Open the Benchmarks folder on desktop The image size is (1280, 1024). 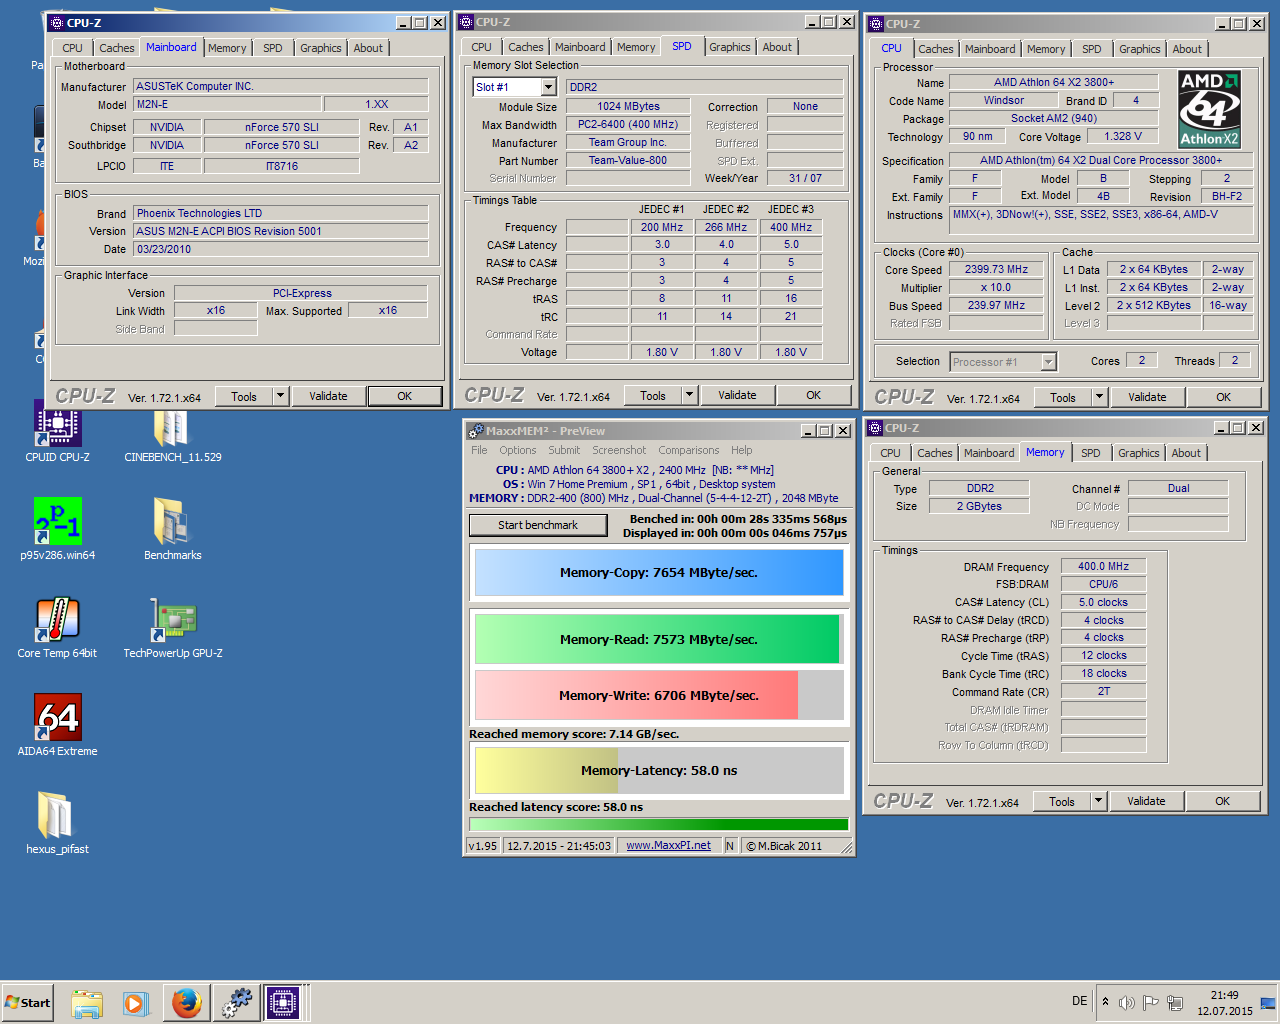[172, 528]
